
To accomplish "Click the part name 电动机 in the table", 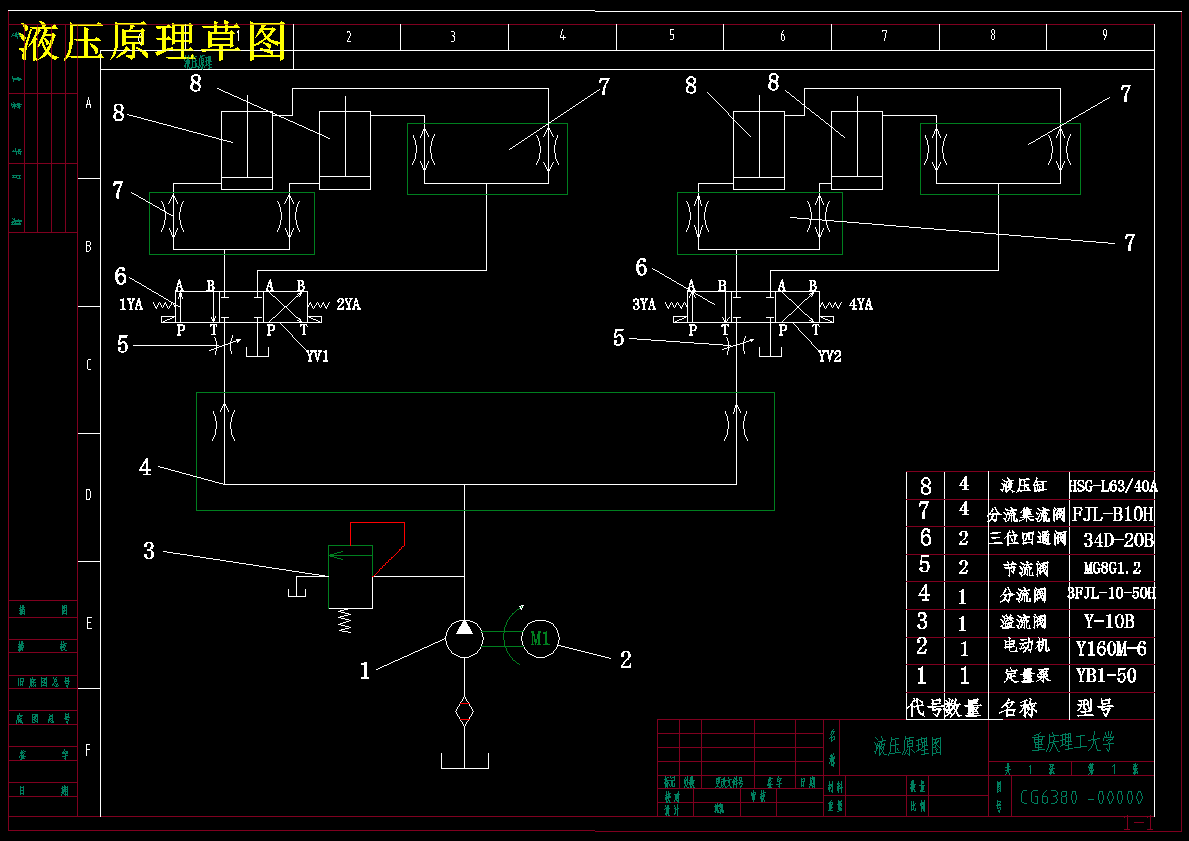I will click(x=1027, y=646).
